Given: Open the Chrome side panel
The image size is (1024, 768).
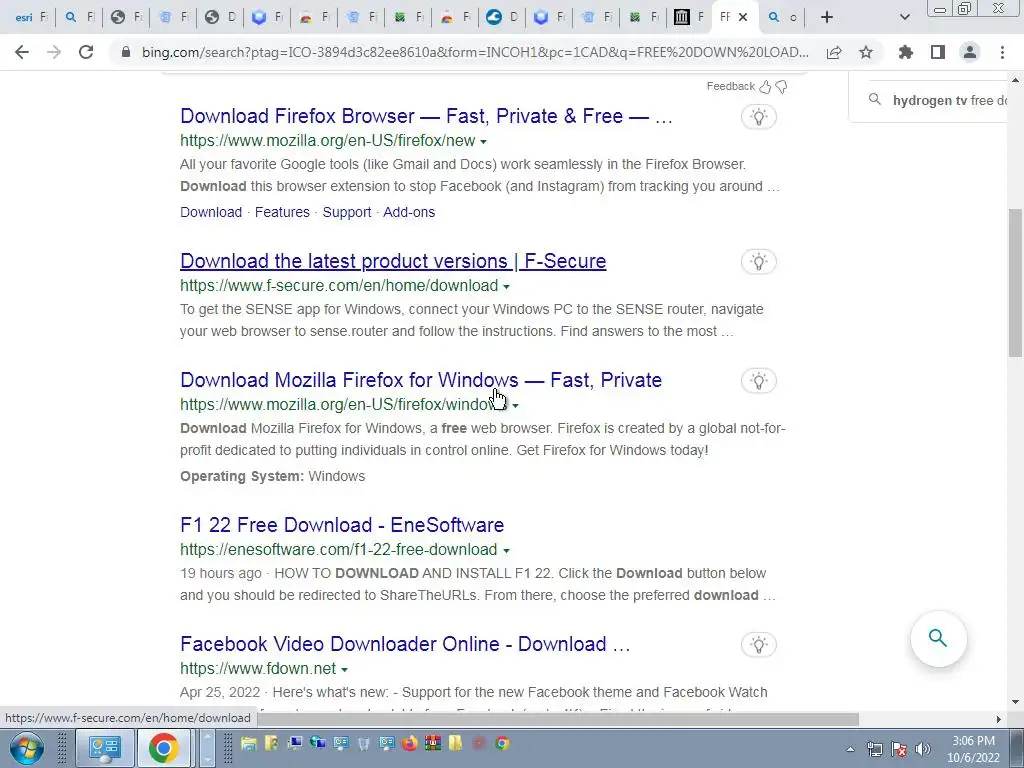Looking at the screenshot, I should [938, 52].
